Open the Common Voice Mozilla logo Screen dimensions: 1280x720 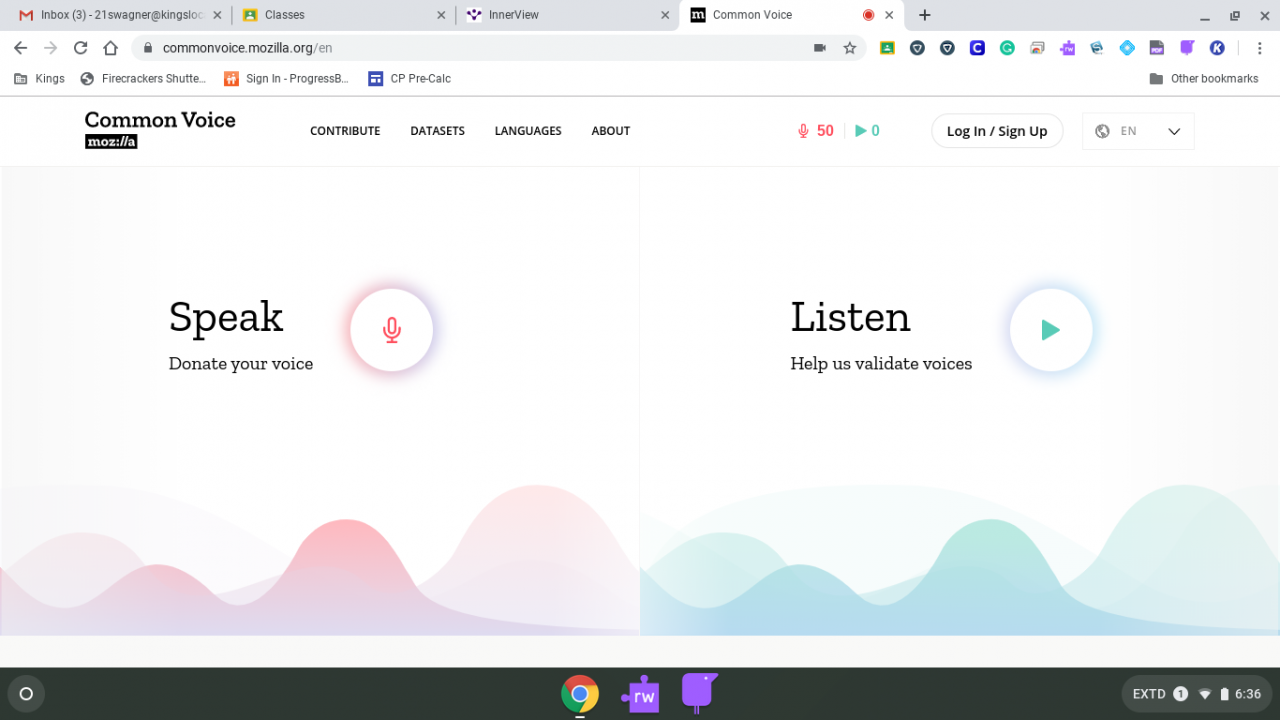tap(160, 130)
